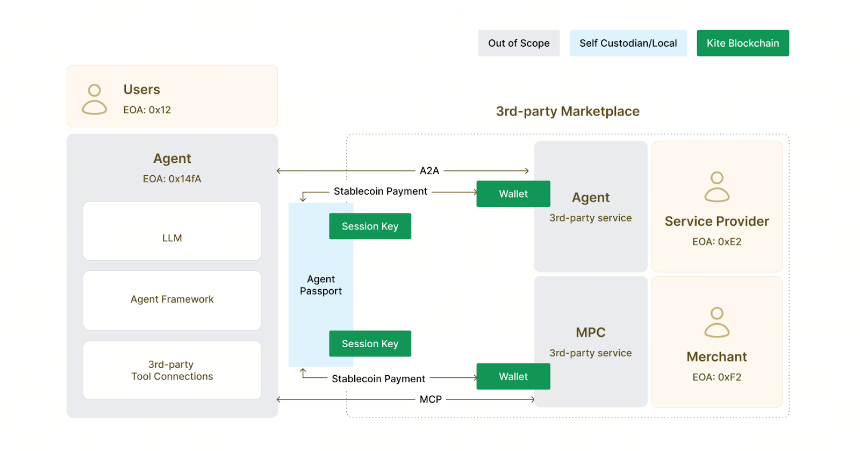
Task: Click the lower Stablecoin Payment label
Action: [x=378, y=379]
